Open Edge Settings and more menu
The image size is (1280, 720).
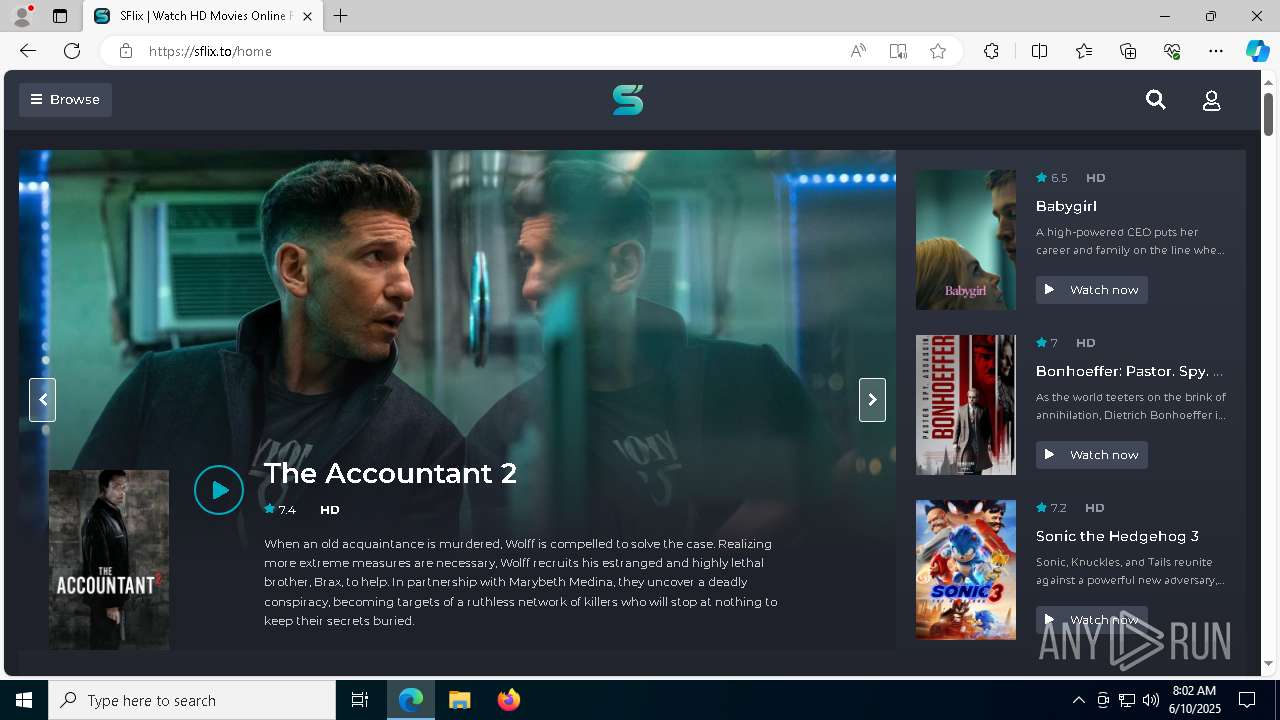point(1216,51)
